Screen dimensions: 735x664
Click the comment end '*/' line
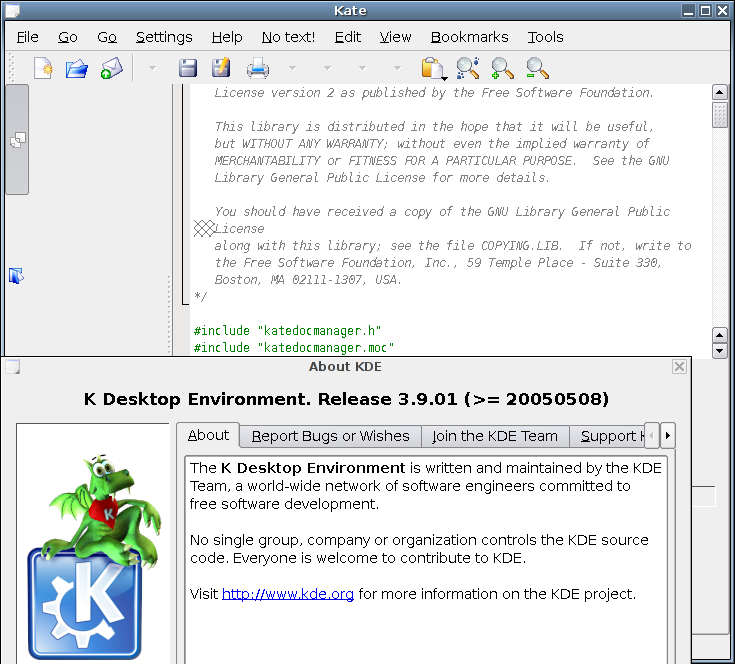[200, 297]
